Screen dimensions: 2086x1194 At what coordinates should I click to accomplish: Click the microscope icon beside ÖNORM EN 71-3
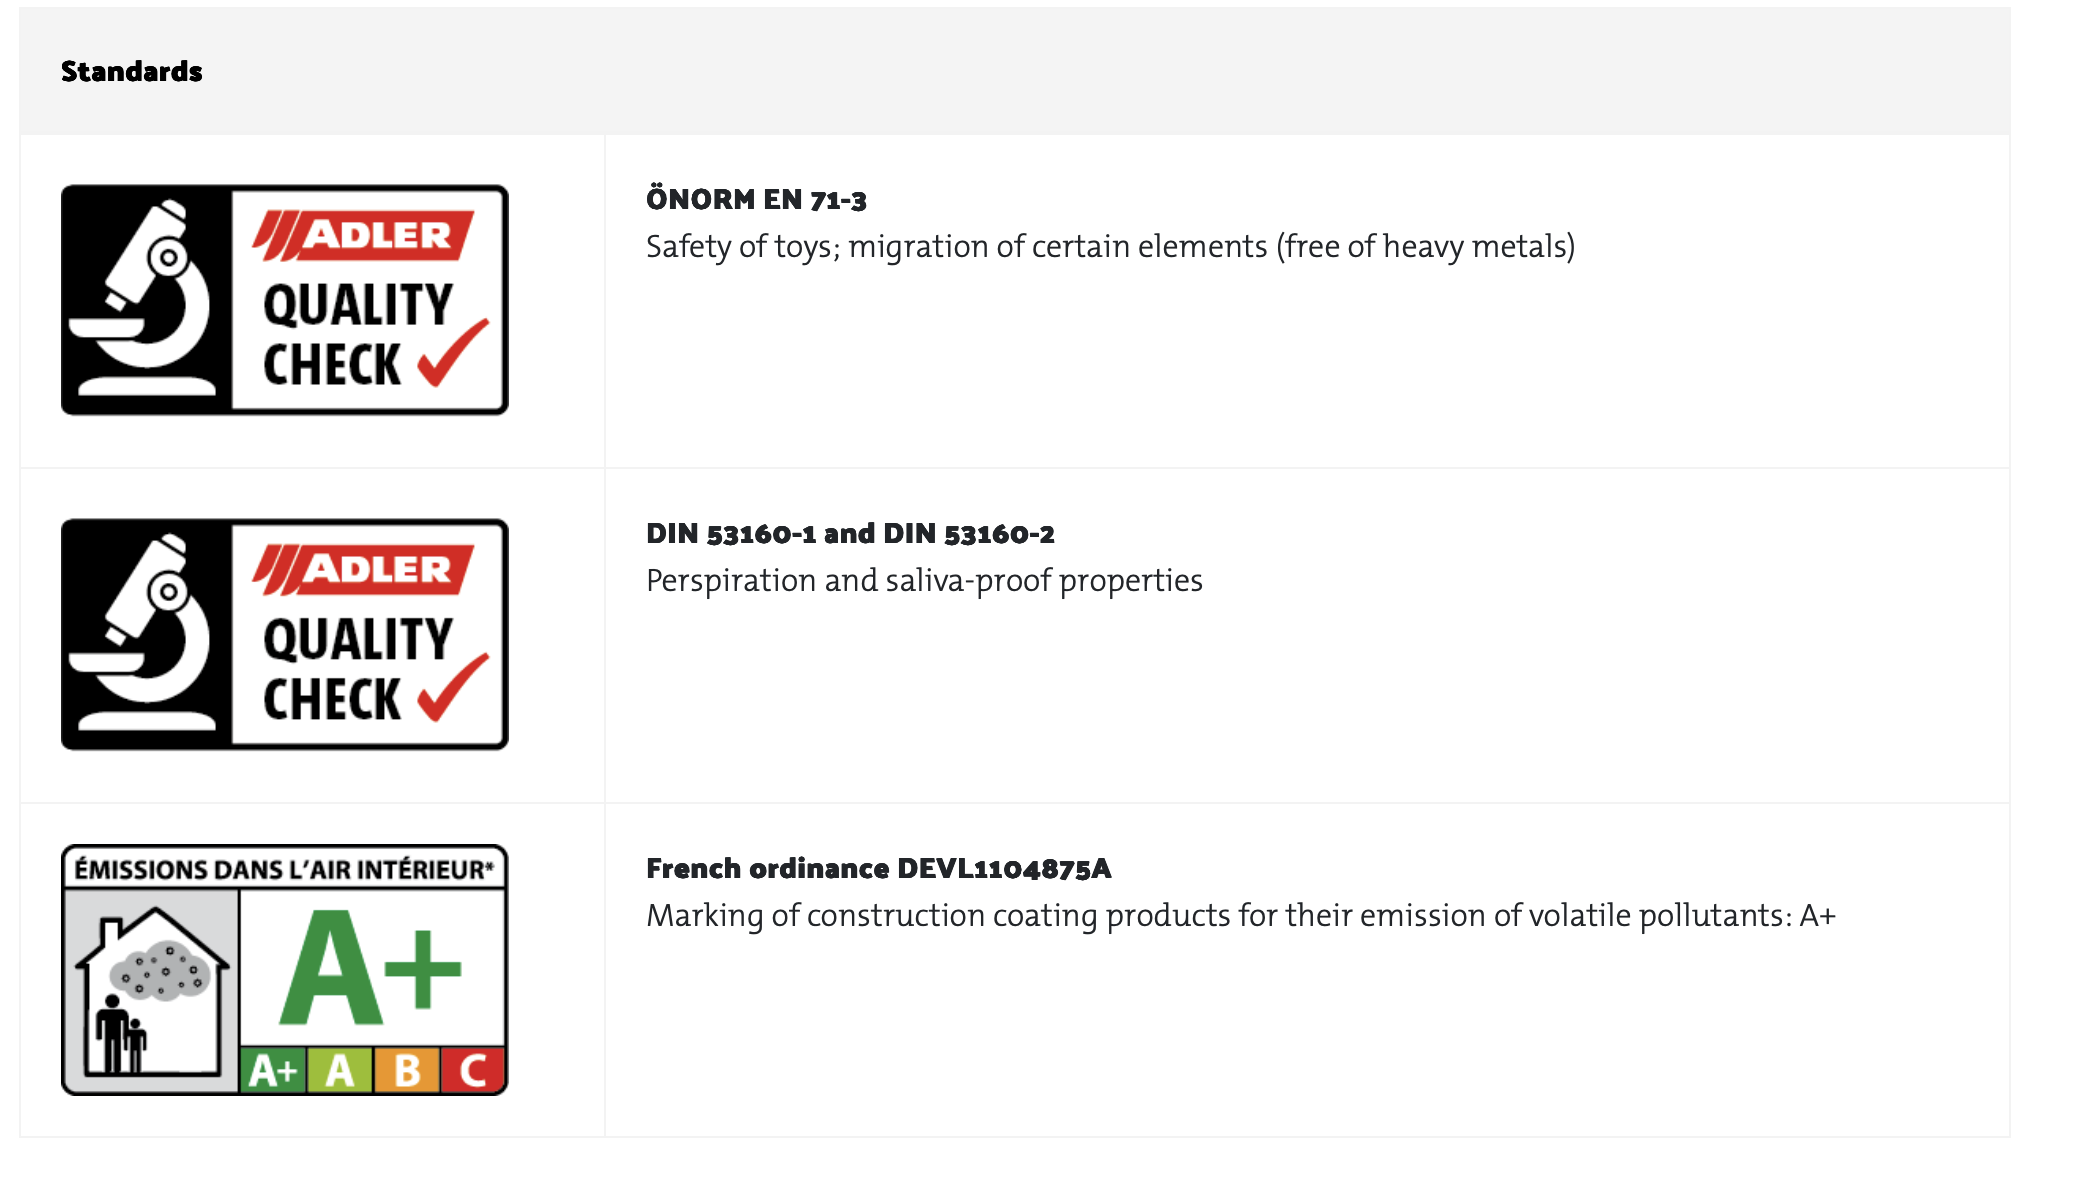click(146, 299)
